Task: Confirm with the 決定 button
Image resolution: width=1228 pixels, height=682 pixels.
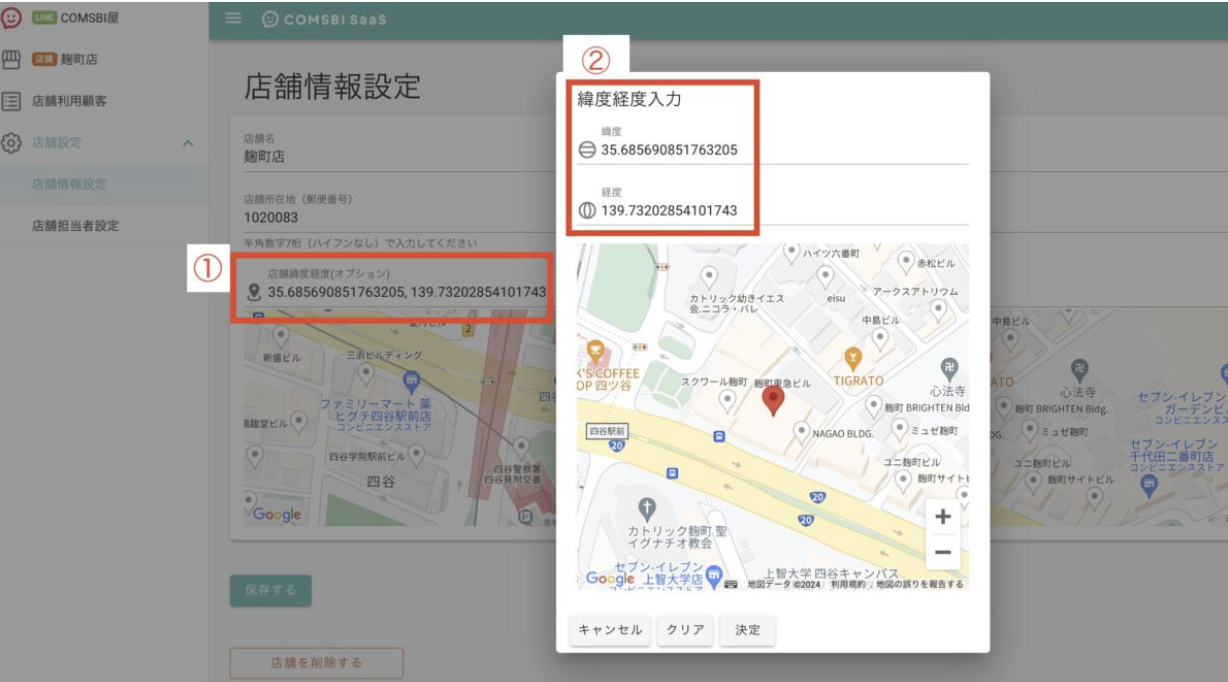Action: 747,630
